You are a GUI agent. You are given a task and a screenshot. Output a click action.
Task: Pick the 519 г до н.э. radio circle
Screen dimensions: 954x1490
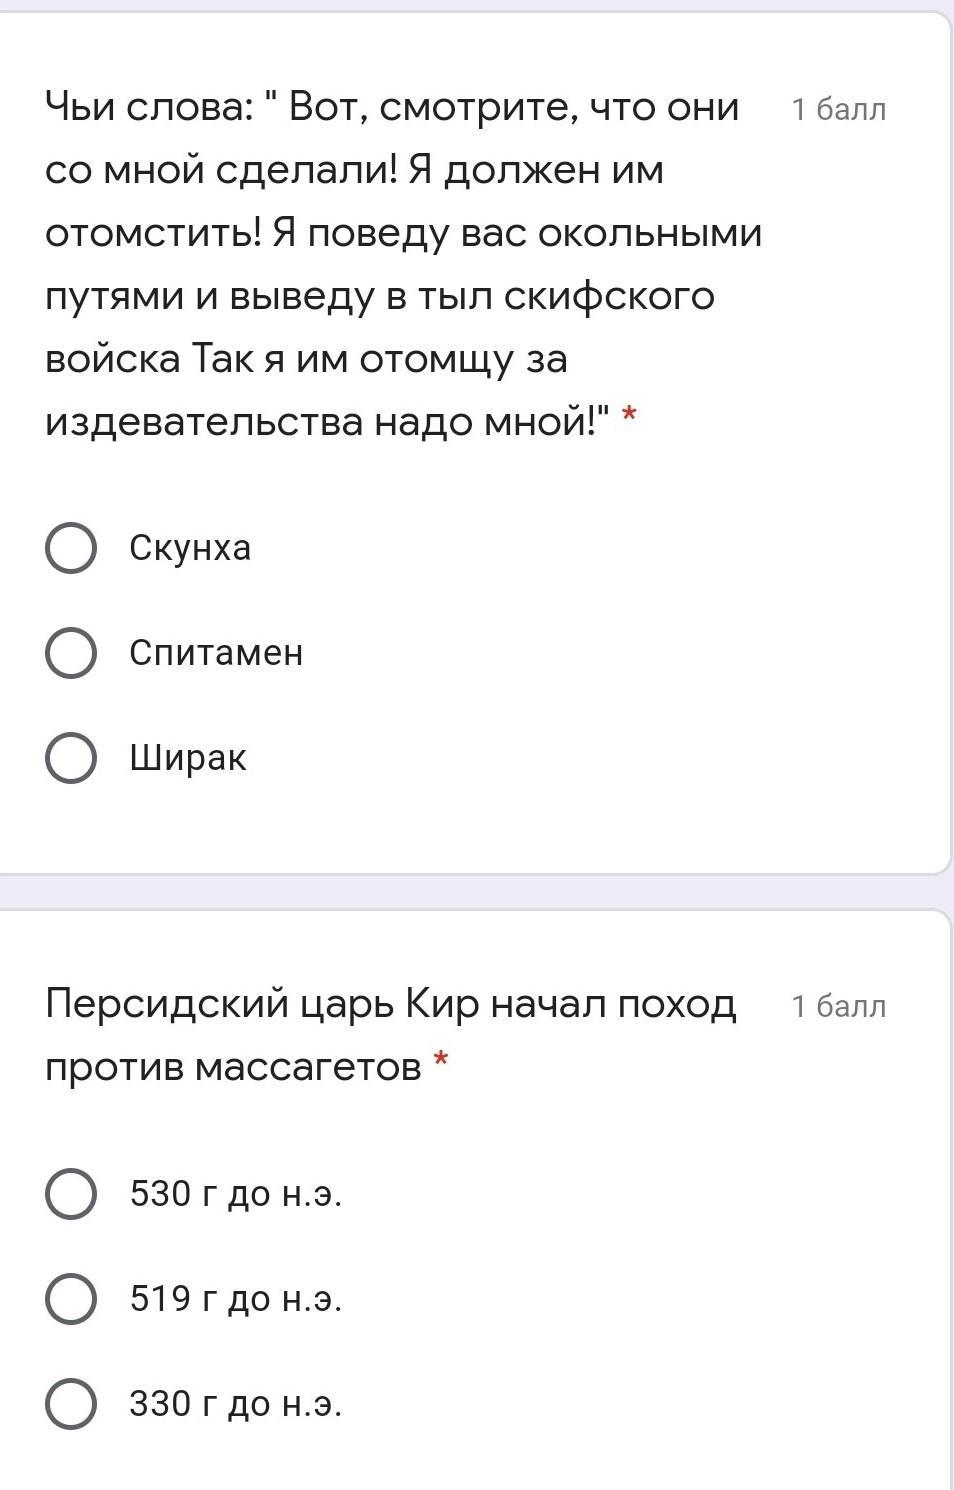(x=71, y=1299)
